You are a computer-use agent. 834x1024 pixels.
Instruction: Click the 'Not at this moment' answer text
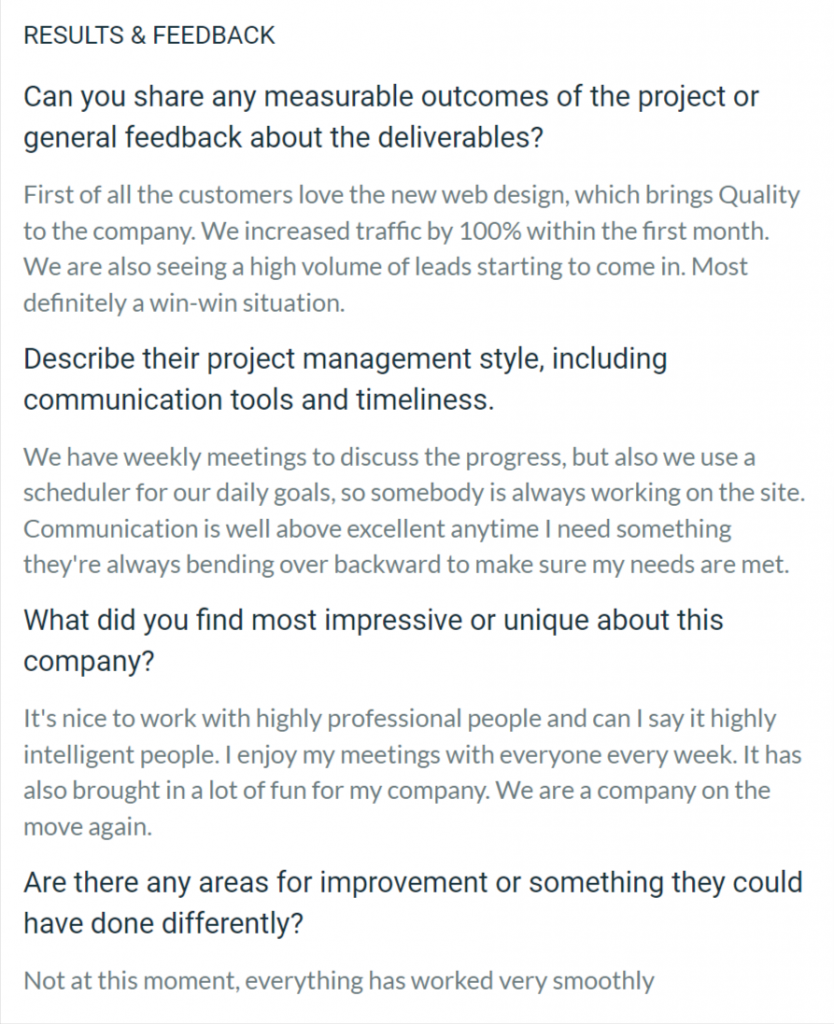coord(339,981)
